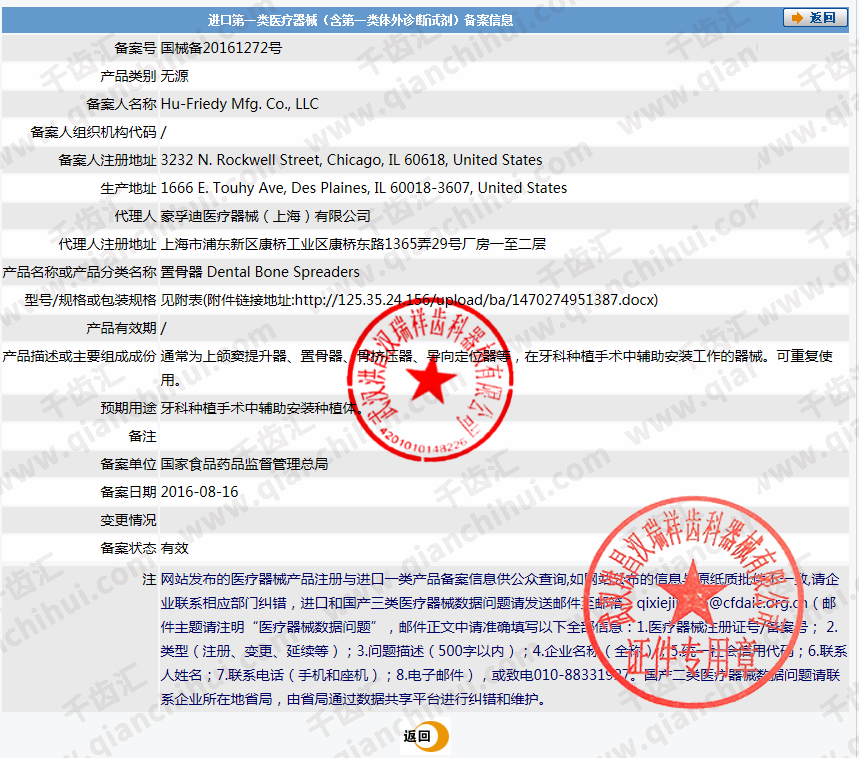Click the filing date 2016-08-16
The image size is (859, 758).
tap(200, 492)
